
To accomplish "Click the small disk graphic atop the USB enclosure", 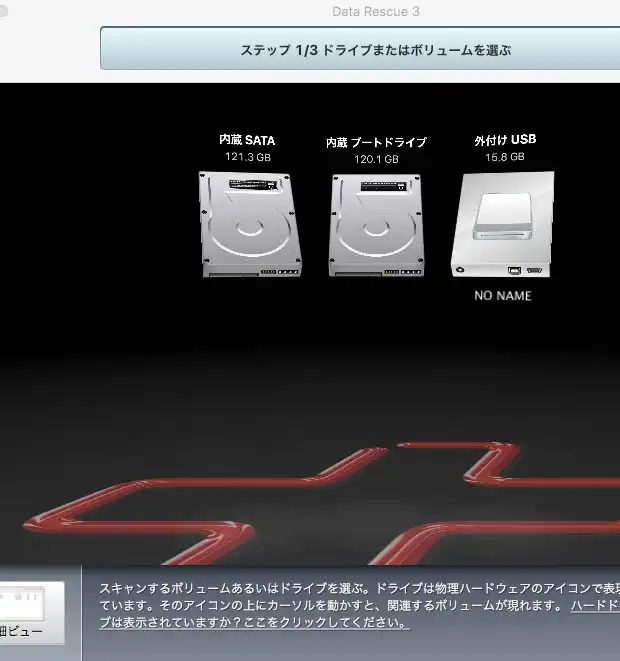I will 503,214.
